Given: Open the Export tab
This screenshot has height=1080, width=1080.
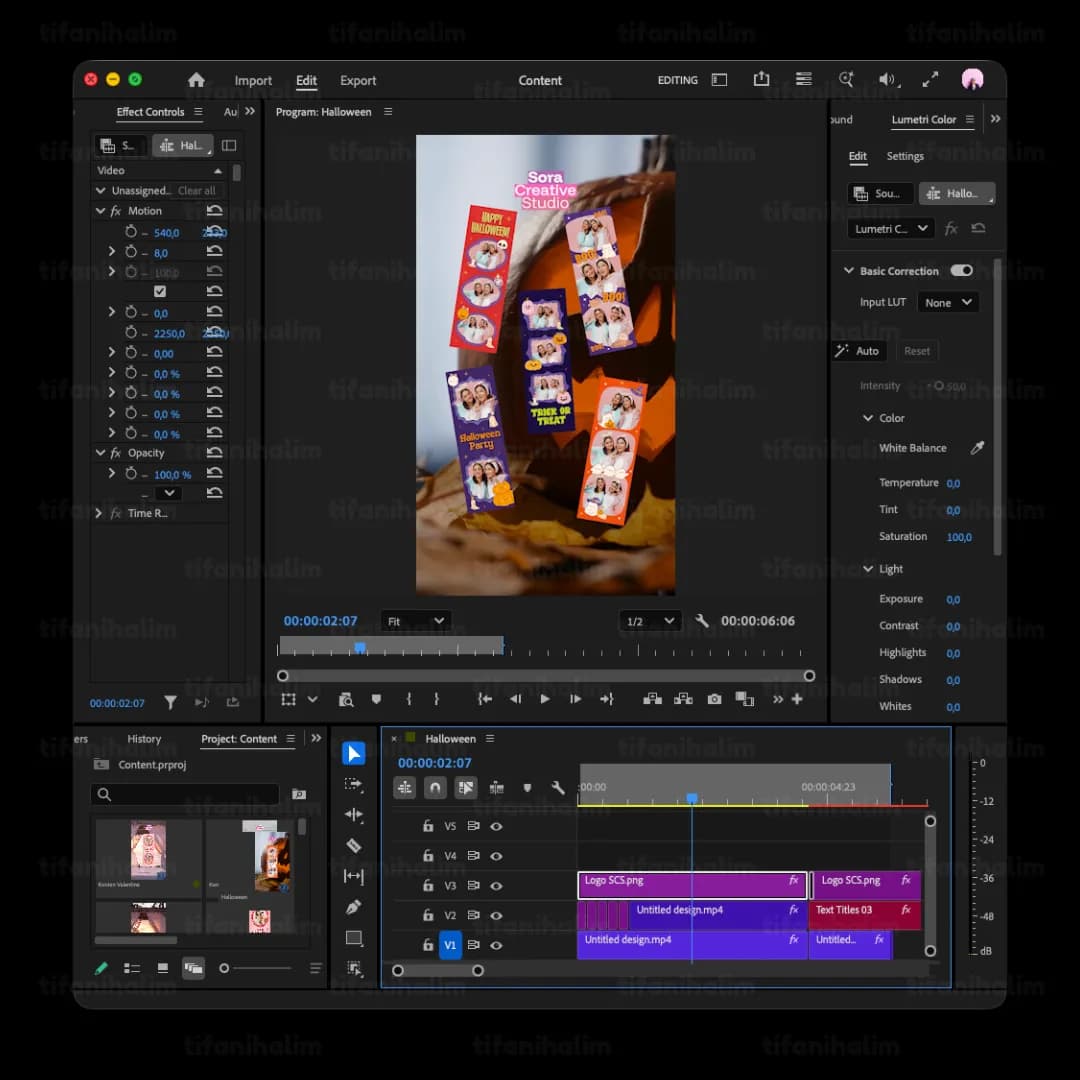Looking at the screenshot, I should tap(358, 81).
